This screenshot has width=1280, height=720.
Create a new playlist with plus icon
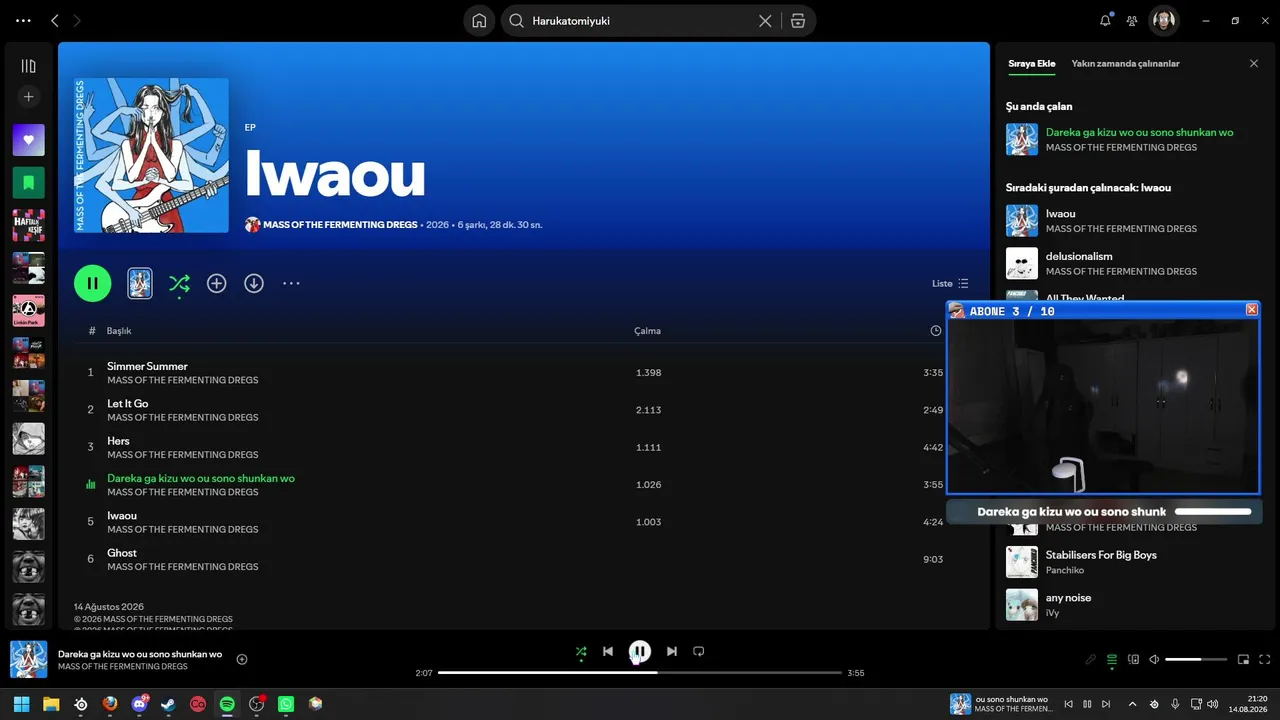28,97
